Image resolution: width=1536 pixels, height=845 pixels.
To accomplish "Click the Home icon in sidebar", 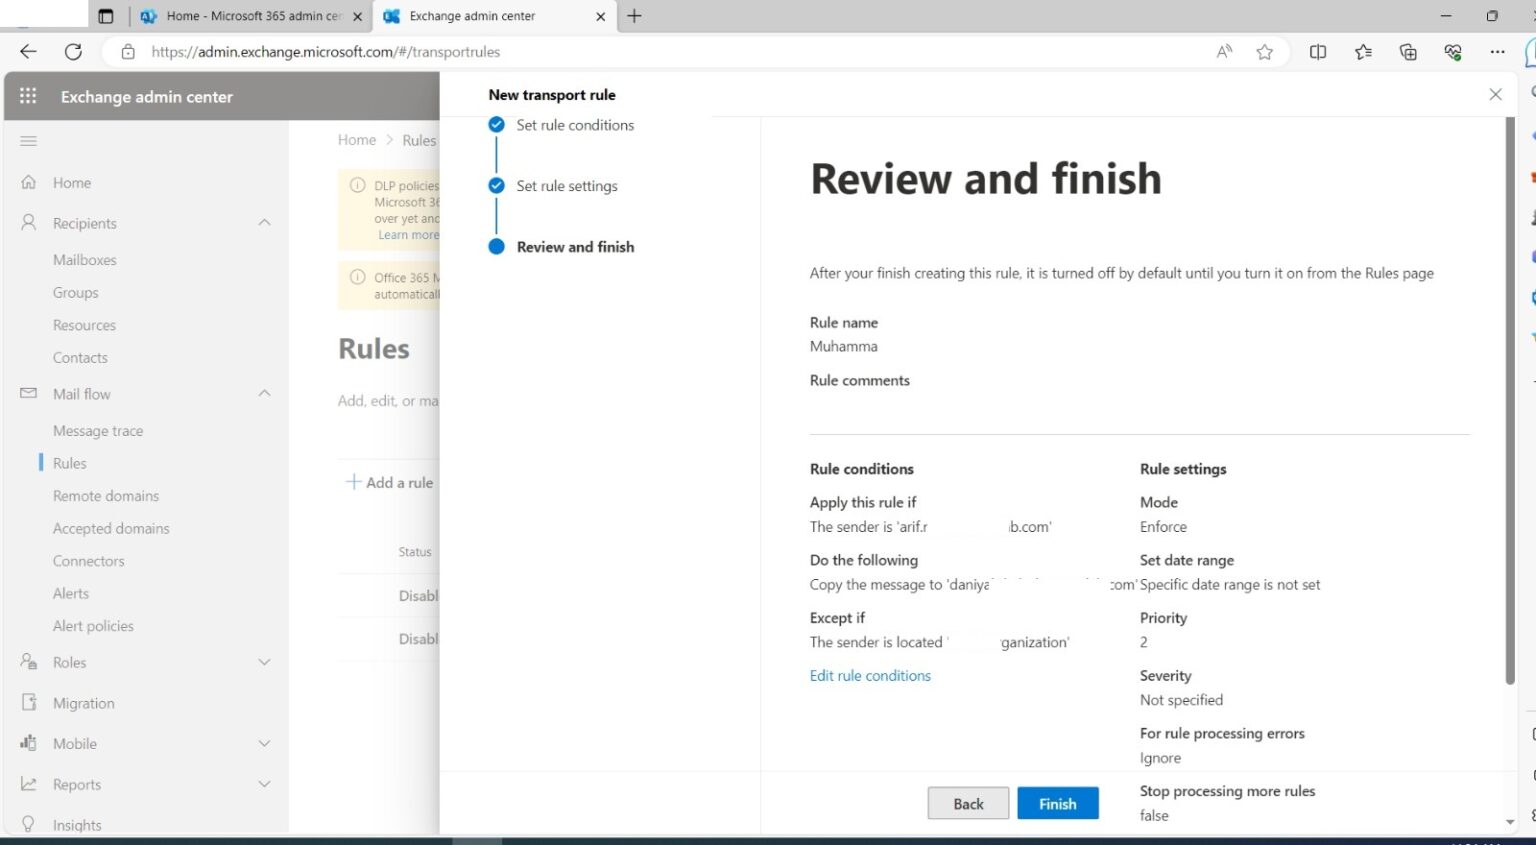I will (x=29, y=182).
